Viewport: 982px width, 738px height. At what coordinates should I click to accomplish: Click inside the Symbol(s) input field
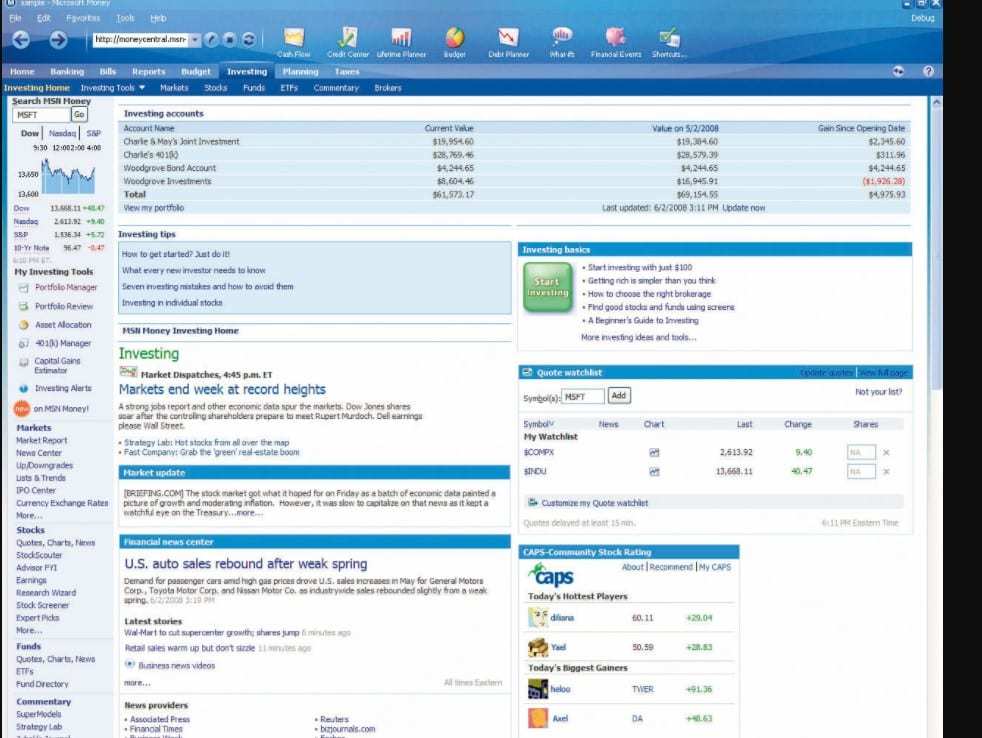584,395
